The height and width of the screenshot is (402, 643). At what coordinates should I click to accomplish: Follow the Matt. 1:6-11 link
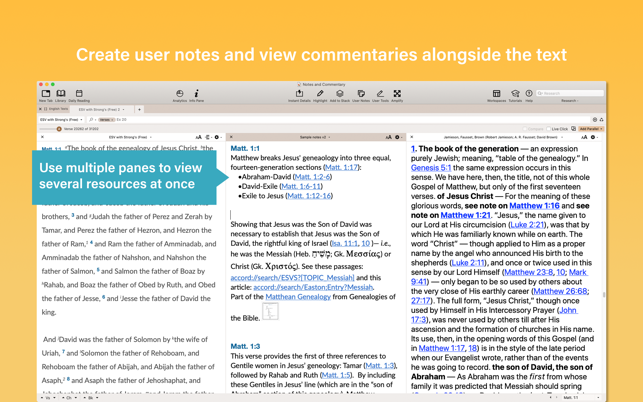point(301,186)
